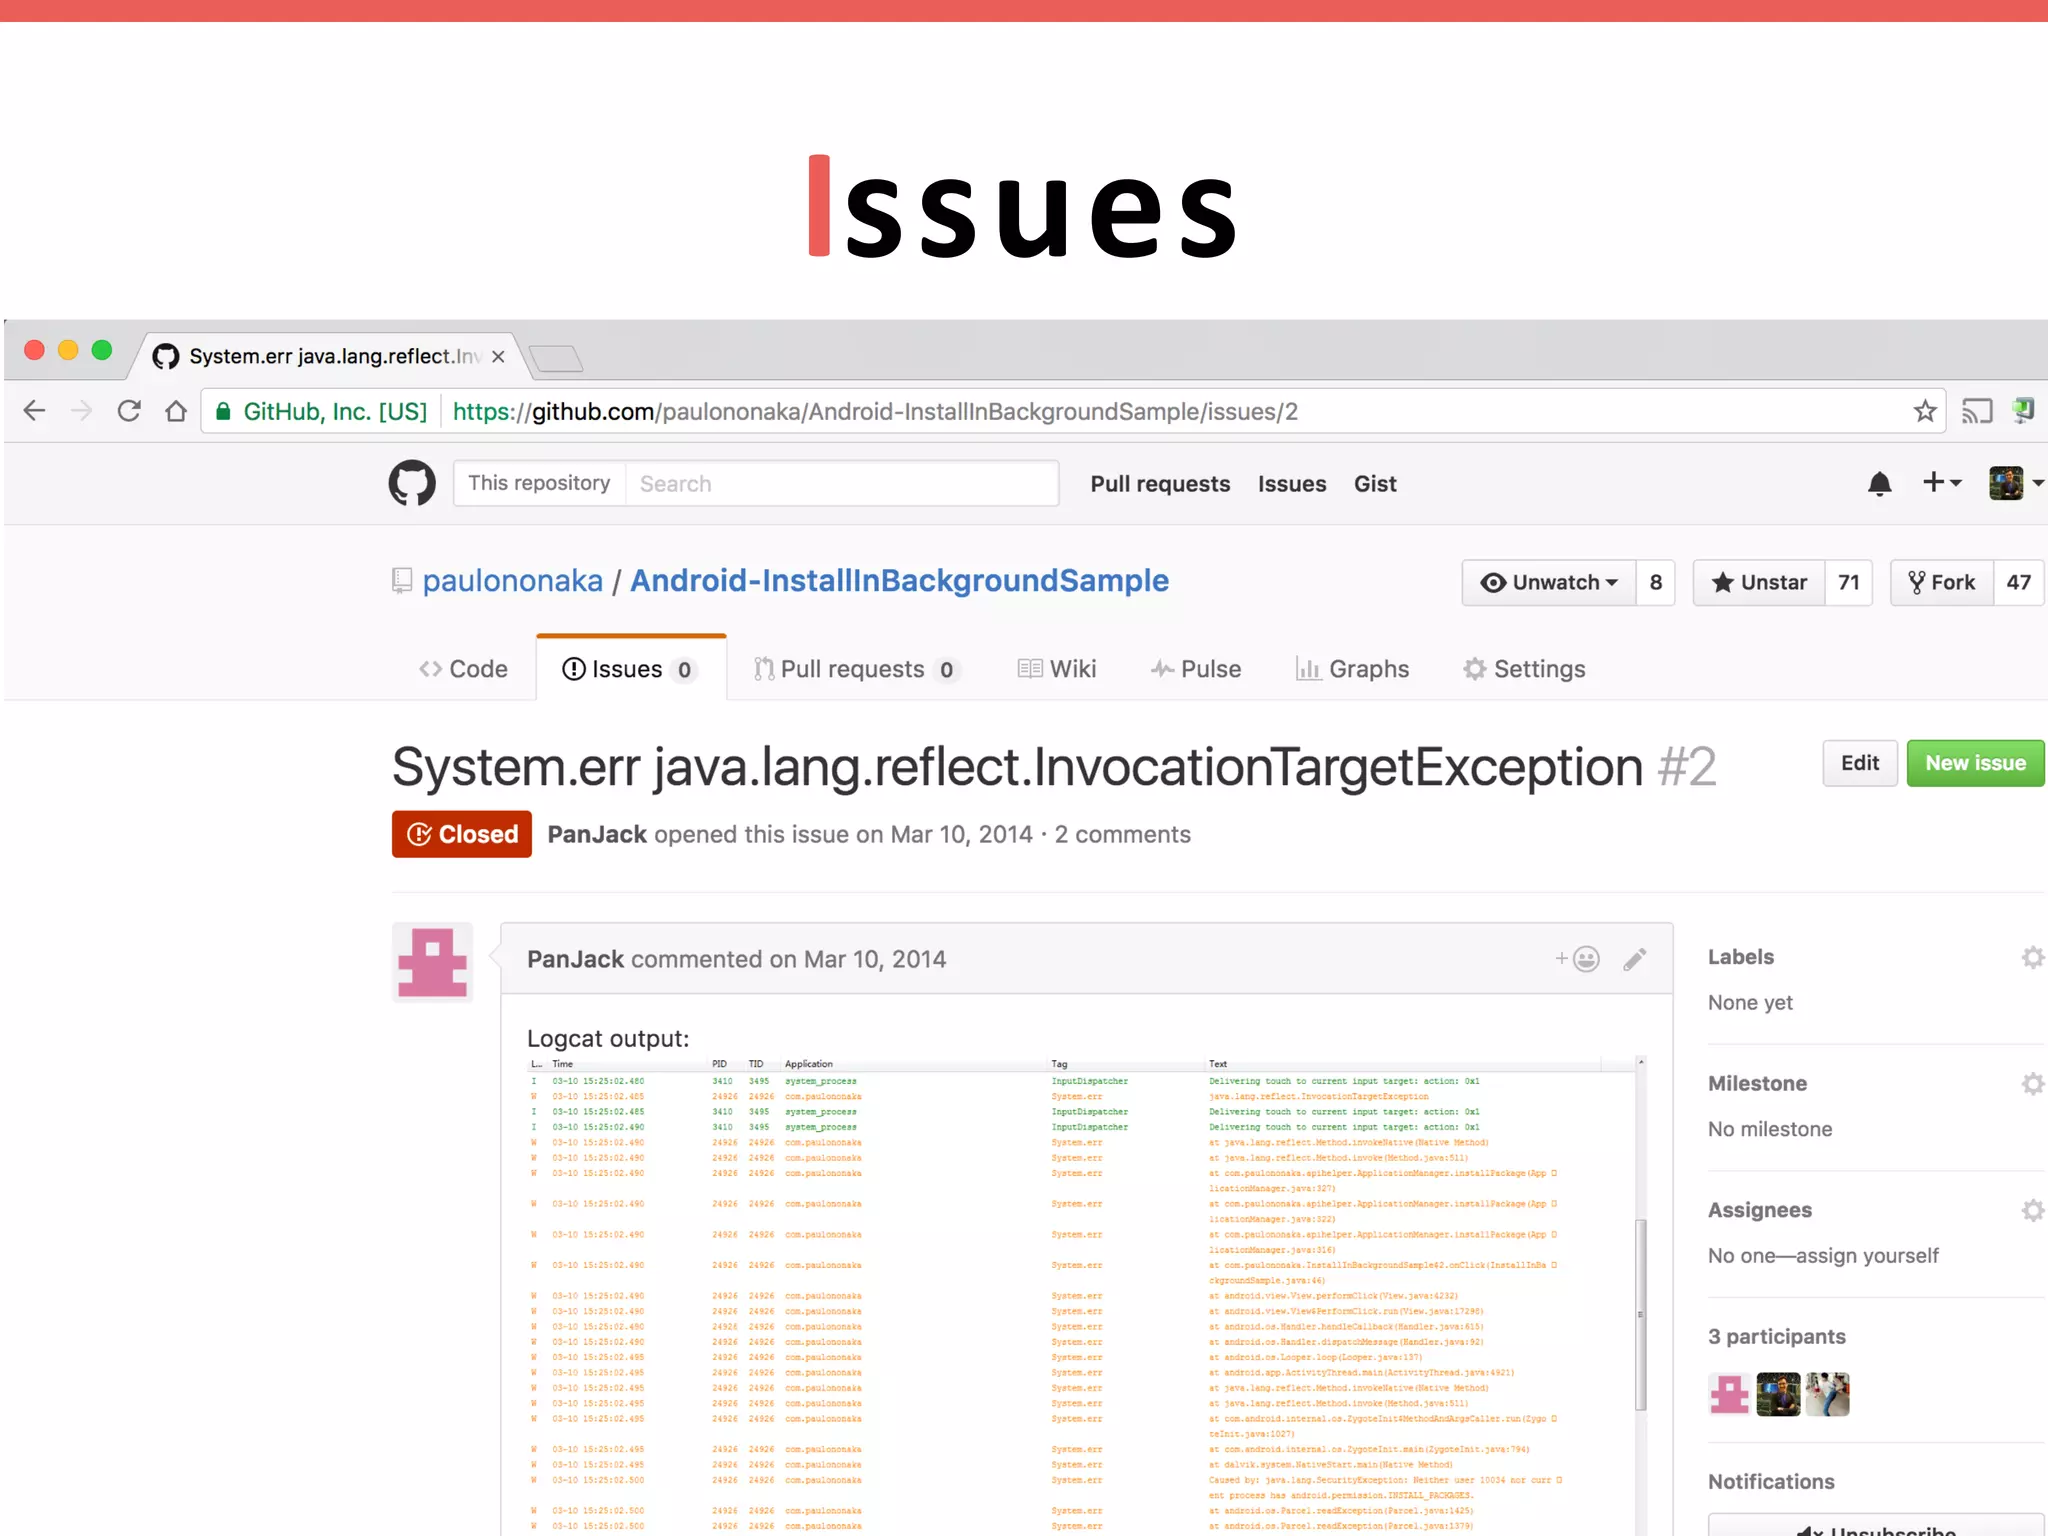Click the browser reload icon
The image size is (2048, 1536).
(129, 411)
